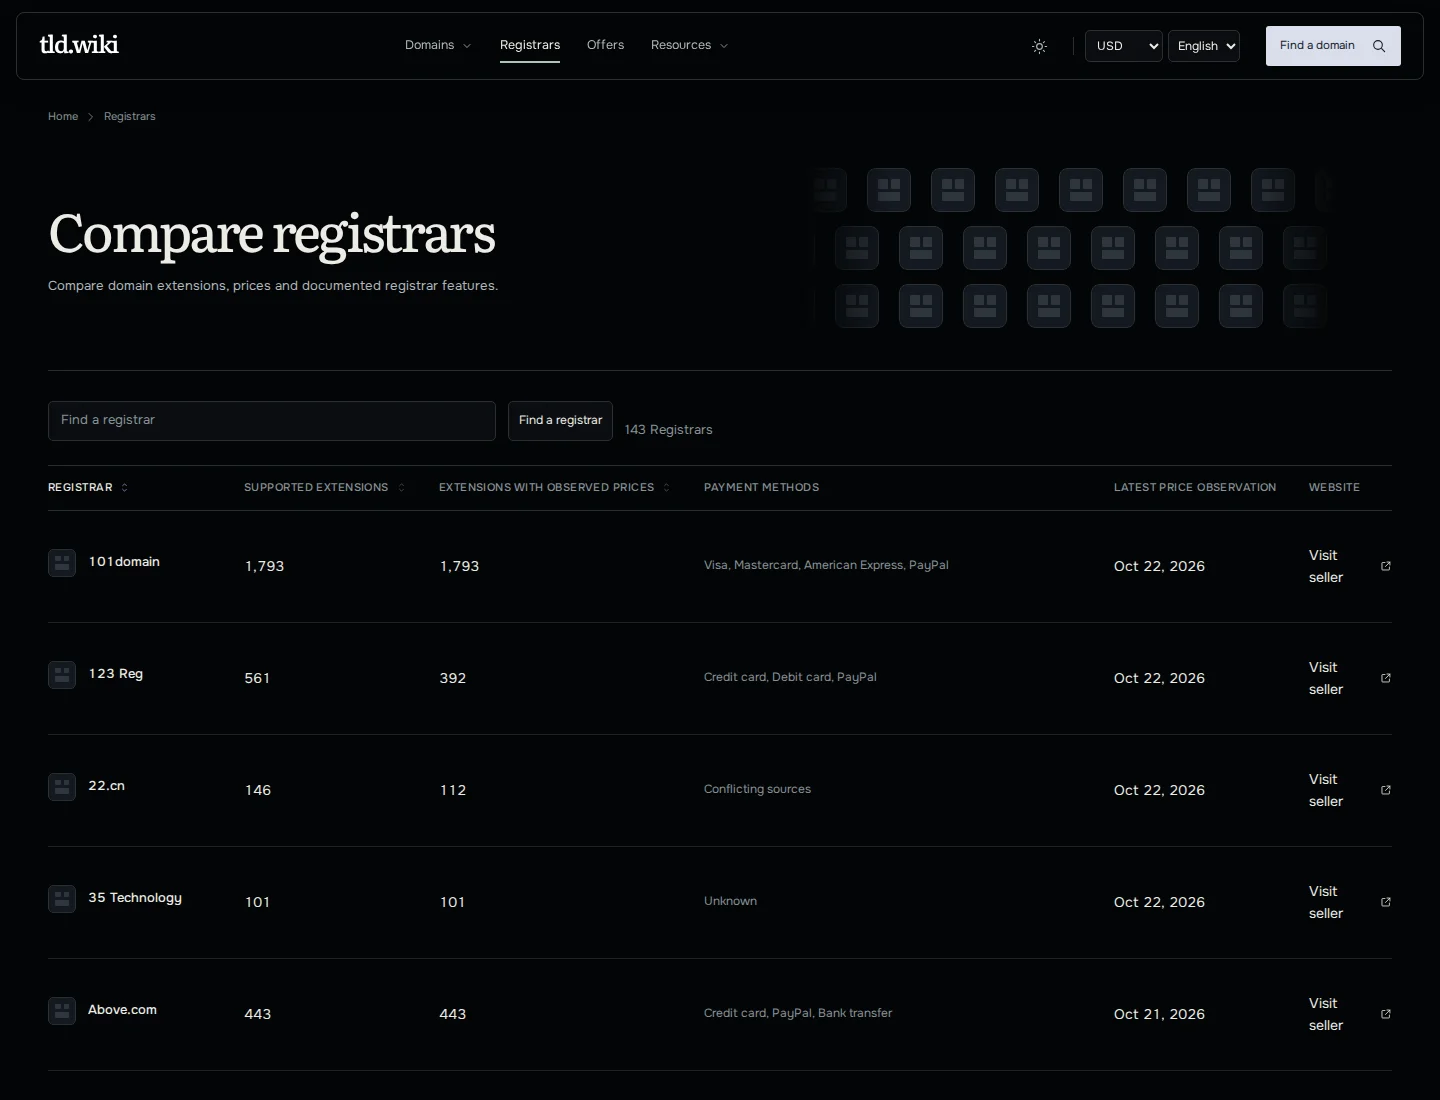This screenshot has height=1100, width=1440.
Task: Expand the Domains menu
Action: [x=438, y=45]
